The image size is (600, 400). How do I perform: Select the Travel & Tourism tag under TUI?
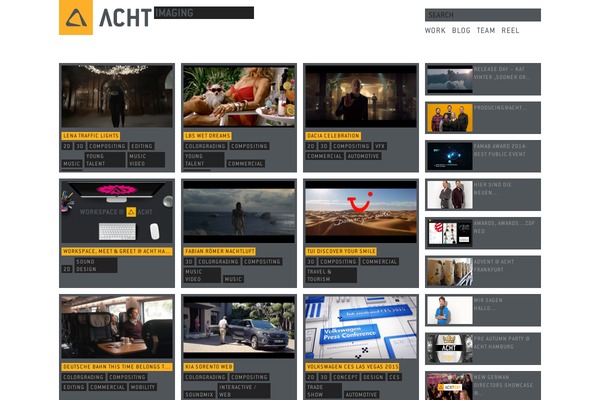(331, 275)
